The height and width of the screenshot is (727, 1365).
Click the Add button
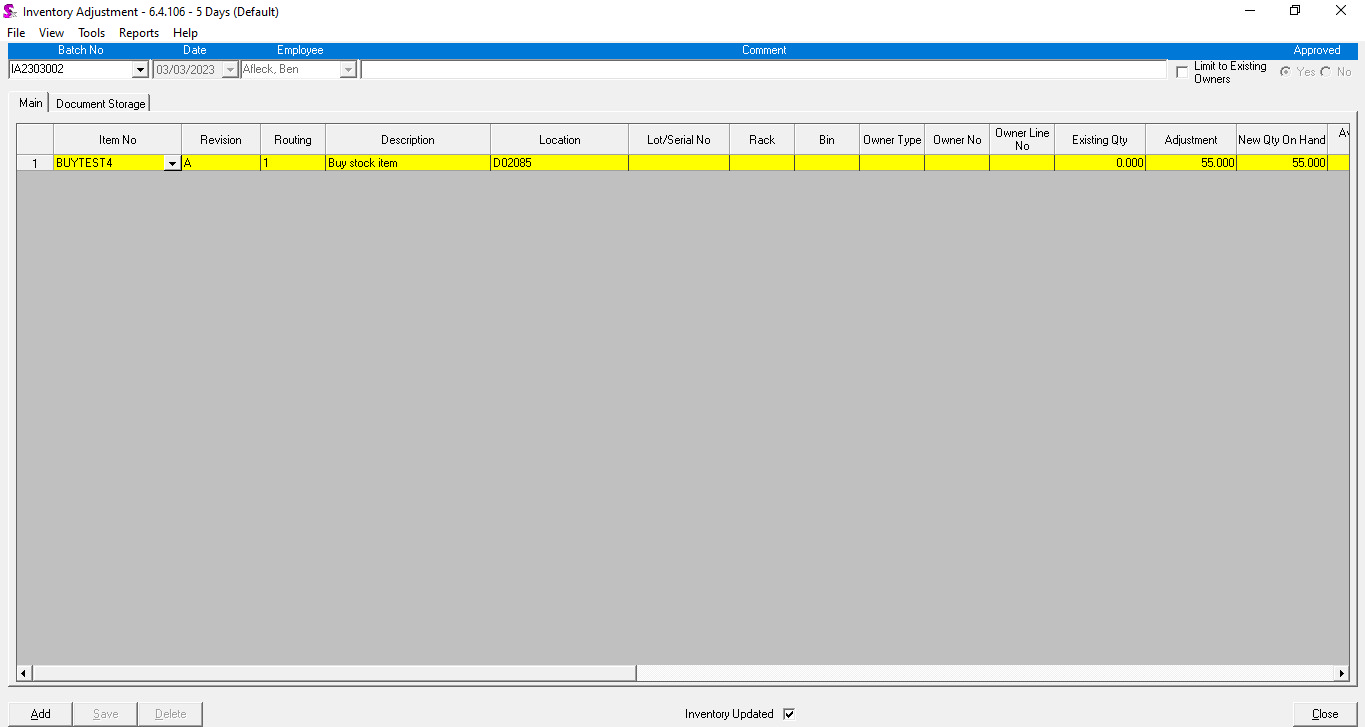pos(41,714)
